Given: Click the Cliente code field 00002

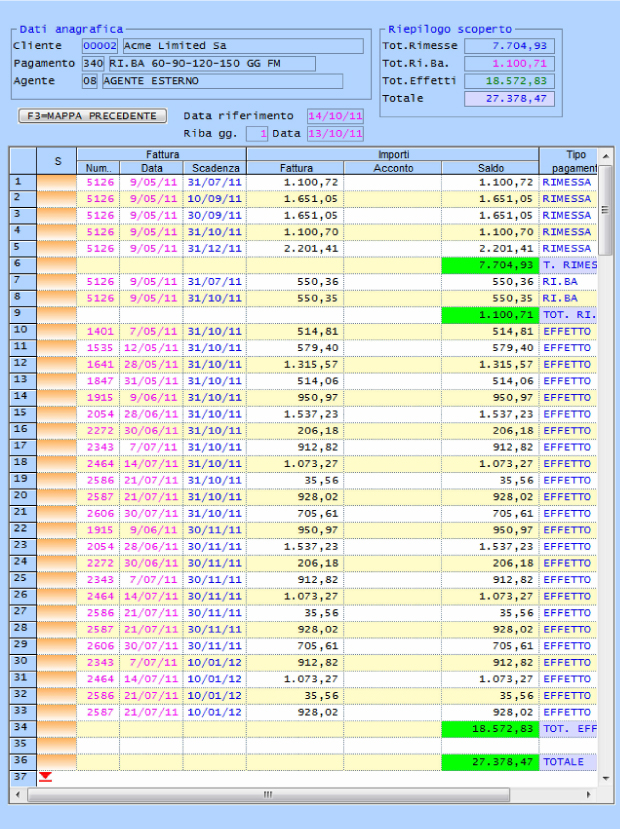Looking at the screenshot, I should click(x=100, y=46).
